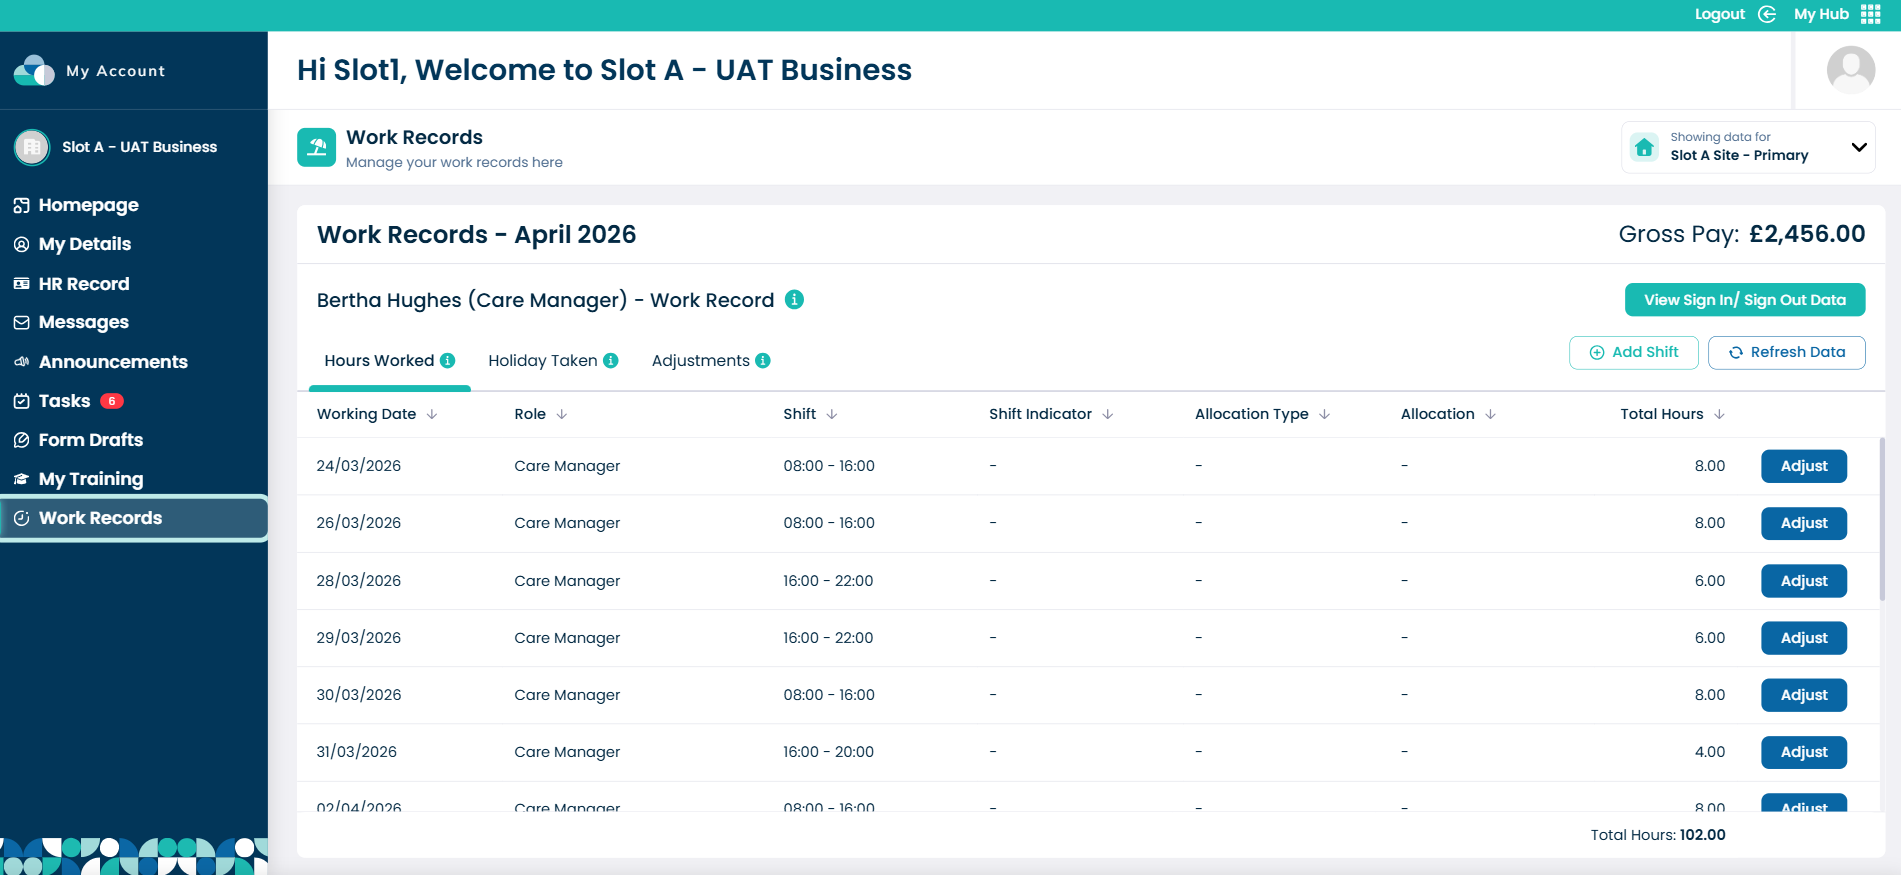Image resolution: width=1901 pixels, height=875 pixels.
Task: Click the Logout arrow icon
Action: (1767, 14)
